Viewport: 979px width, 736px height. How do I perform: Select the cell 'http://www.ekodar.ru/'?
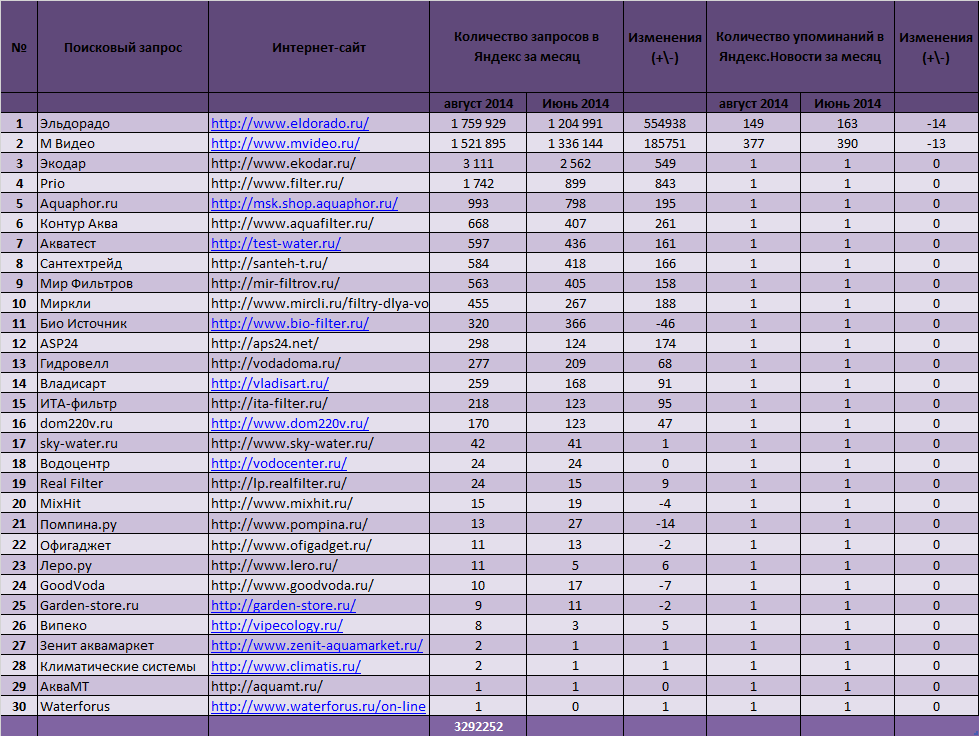[319, 163]
